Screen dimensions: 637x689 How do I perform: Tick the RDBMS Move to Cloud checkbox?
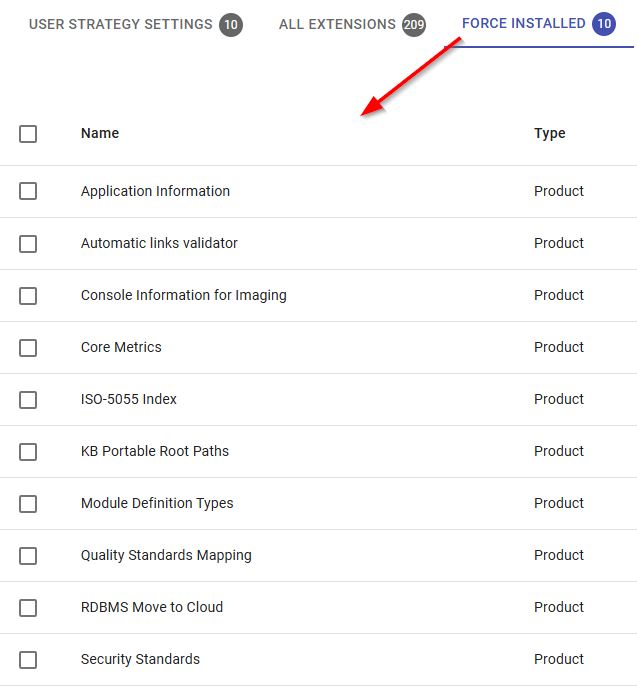28,607
